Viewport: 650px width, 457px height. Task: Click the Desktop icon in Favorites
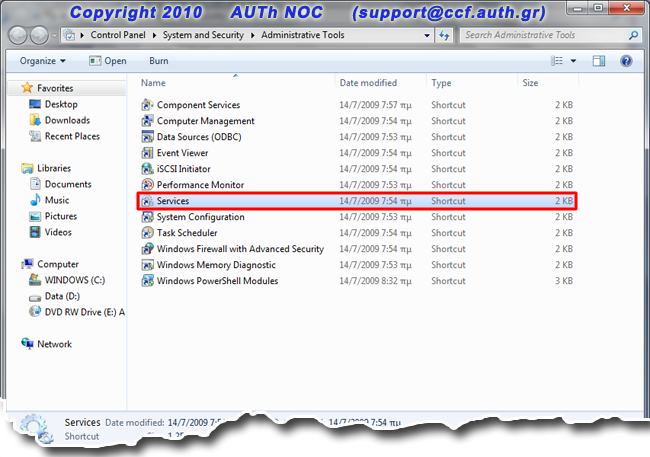(x=35, y=104)
